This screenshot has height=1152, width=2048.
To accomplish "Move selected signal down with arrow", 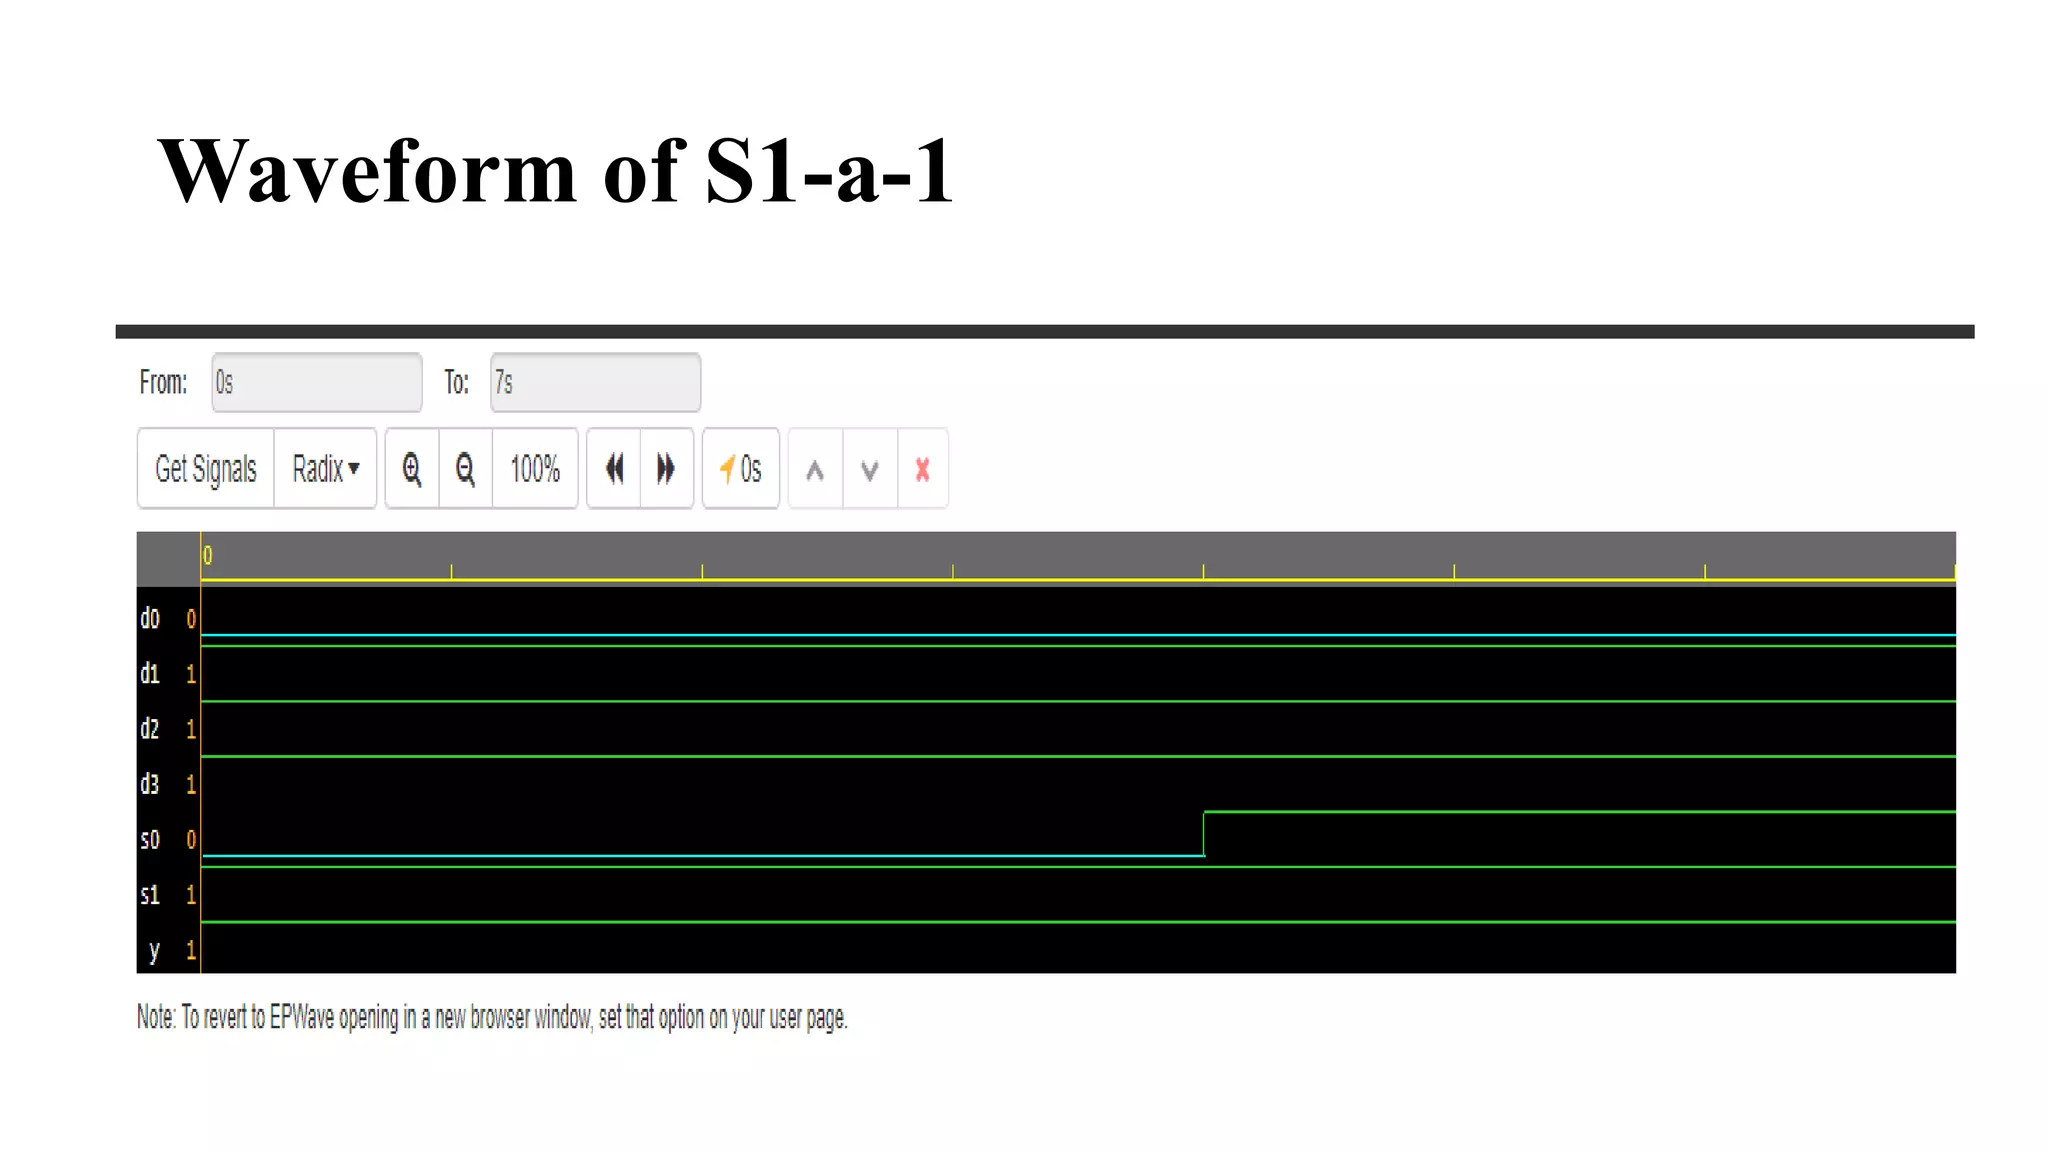I will click(x=870, y=469).
